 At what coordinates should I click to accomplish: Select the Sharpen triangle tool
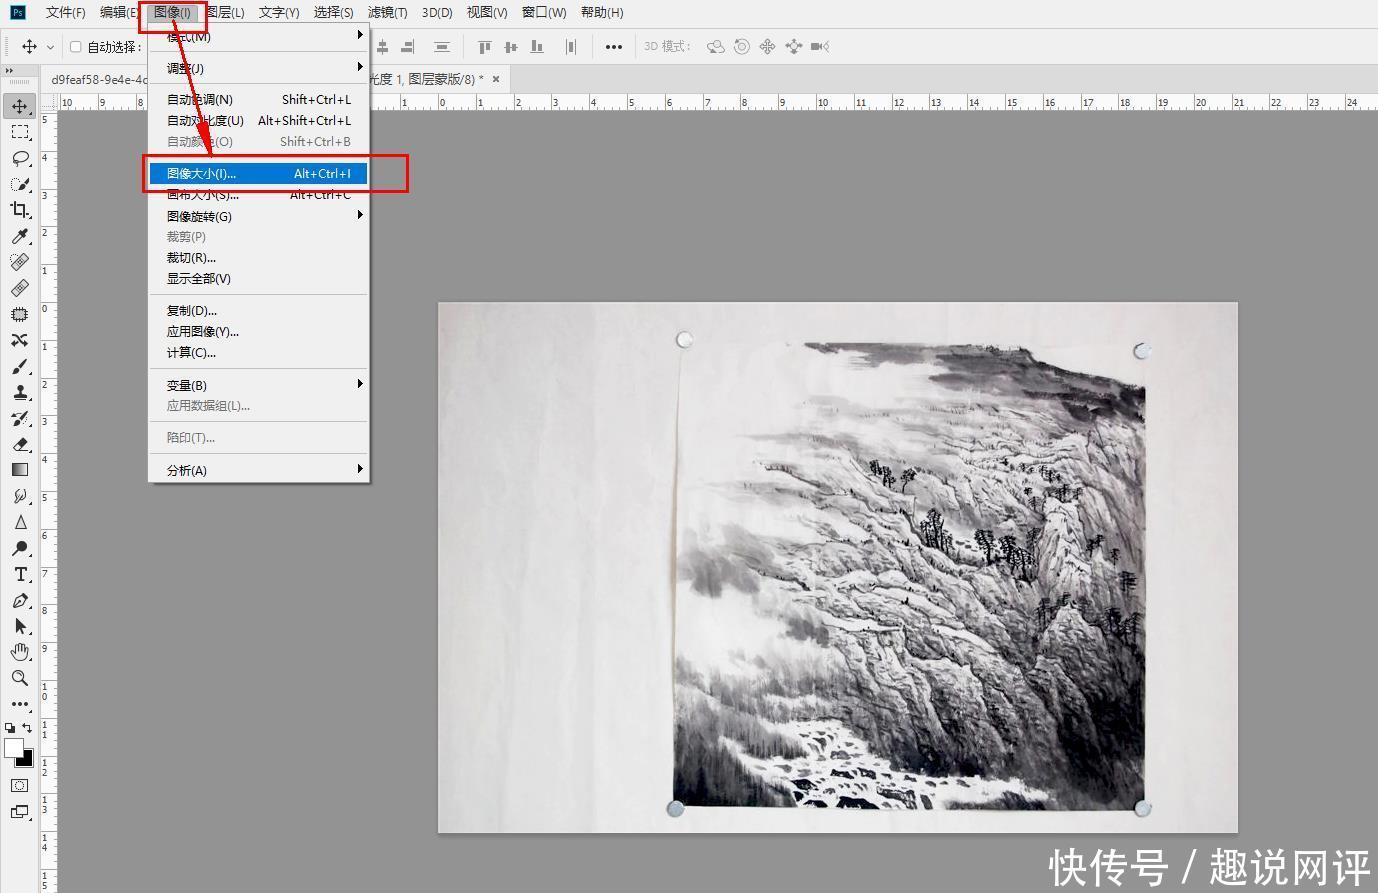point(19,522)
